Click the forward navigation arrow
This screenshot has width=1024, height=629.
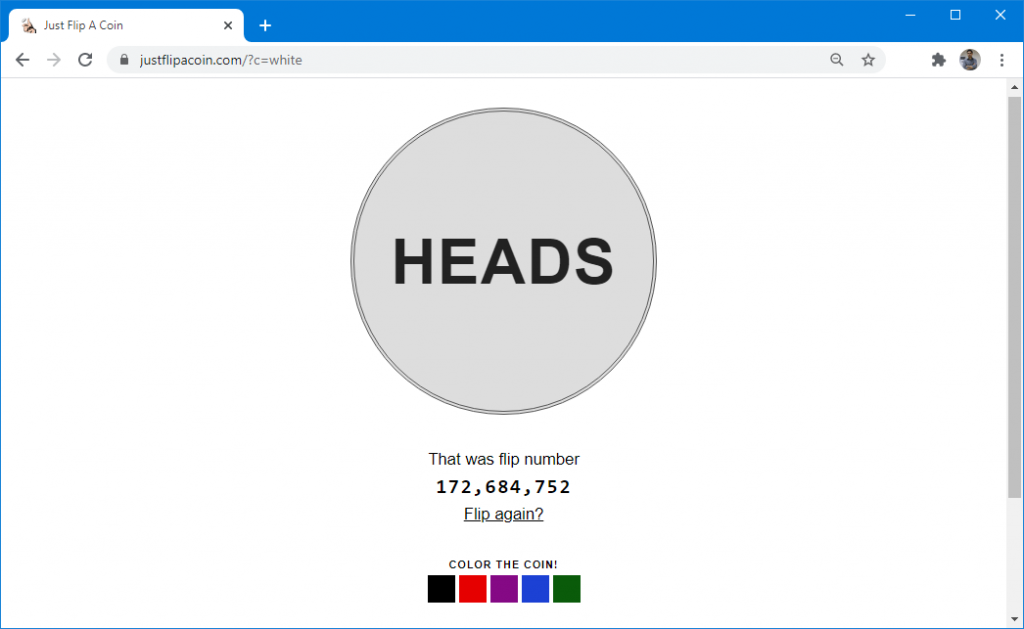pos(53,59)
